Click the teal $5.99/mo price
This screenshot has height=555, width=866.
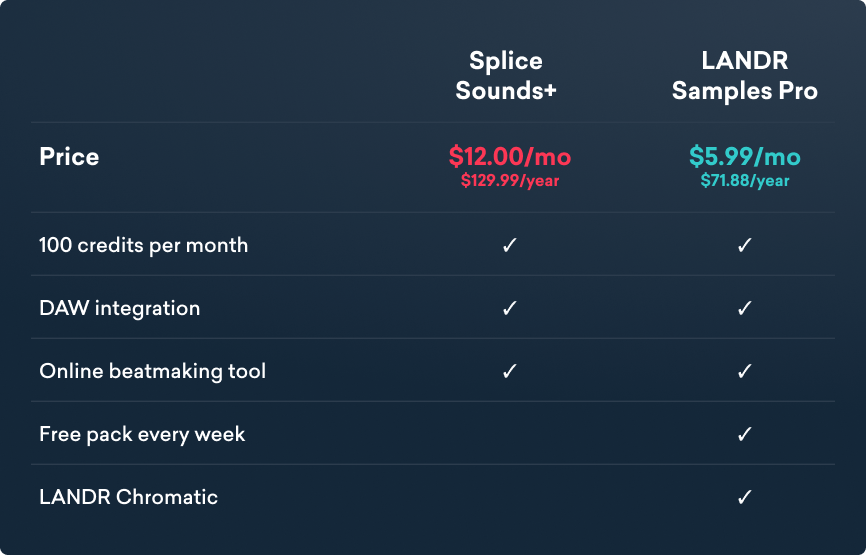click(745, 156)
